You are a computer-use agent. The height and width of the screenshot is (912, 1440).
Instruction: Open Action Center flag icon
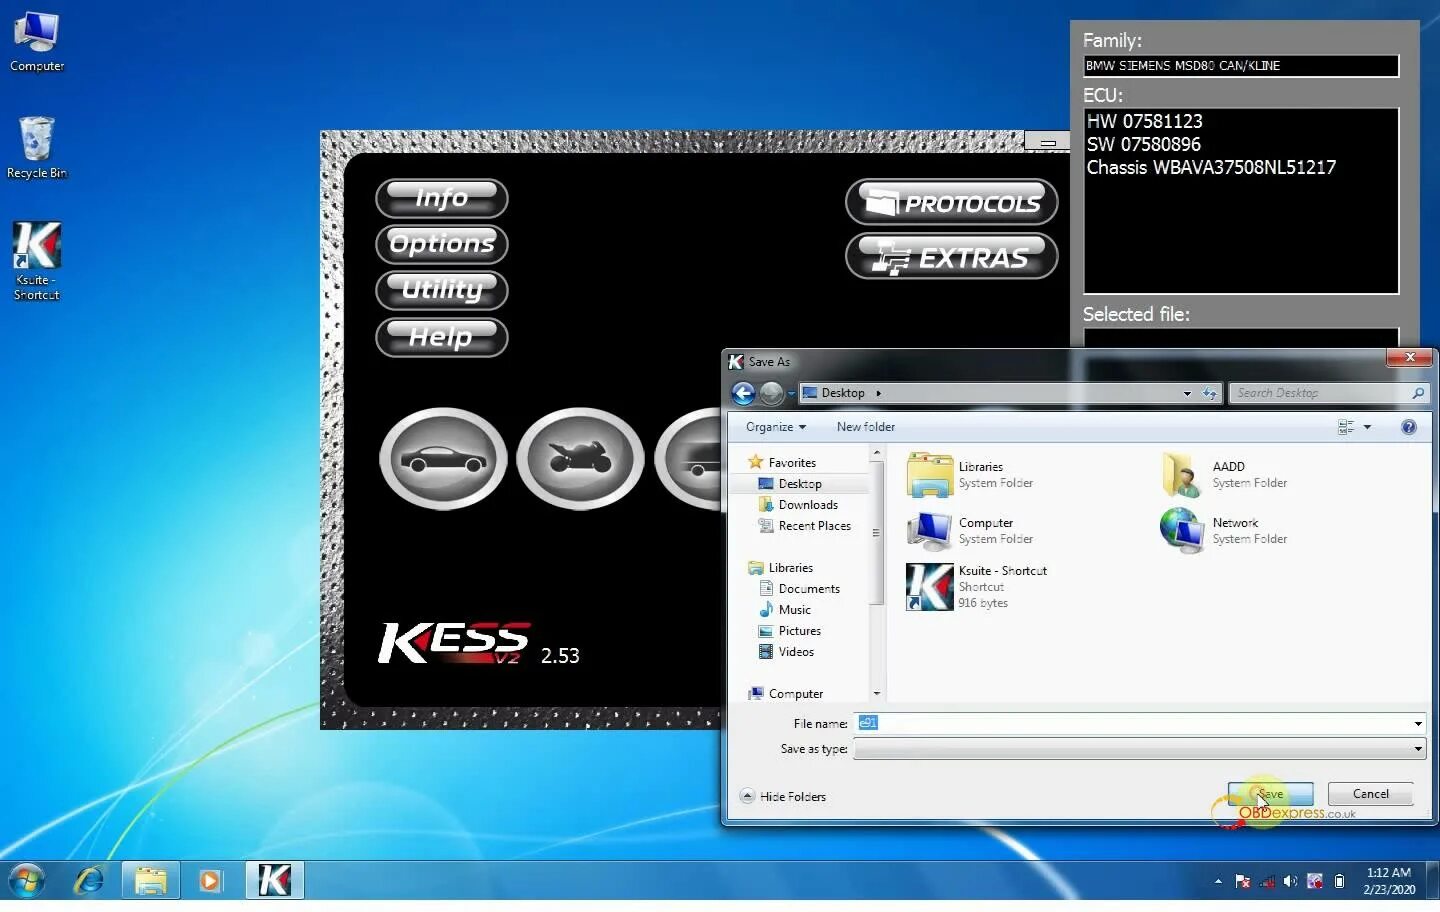pos(1243,881)
